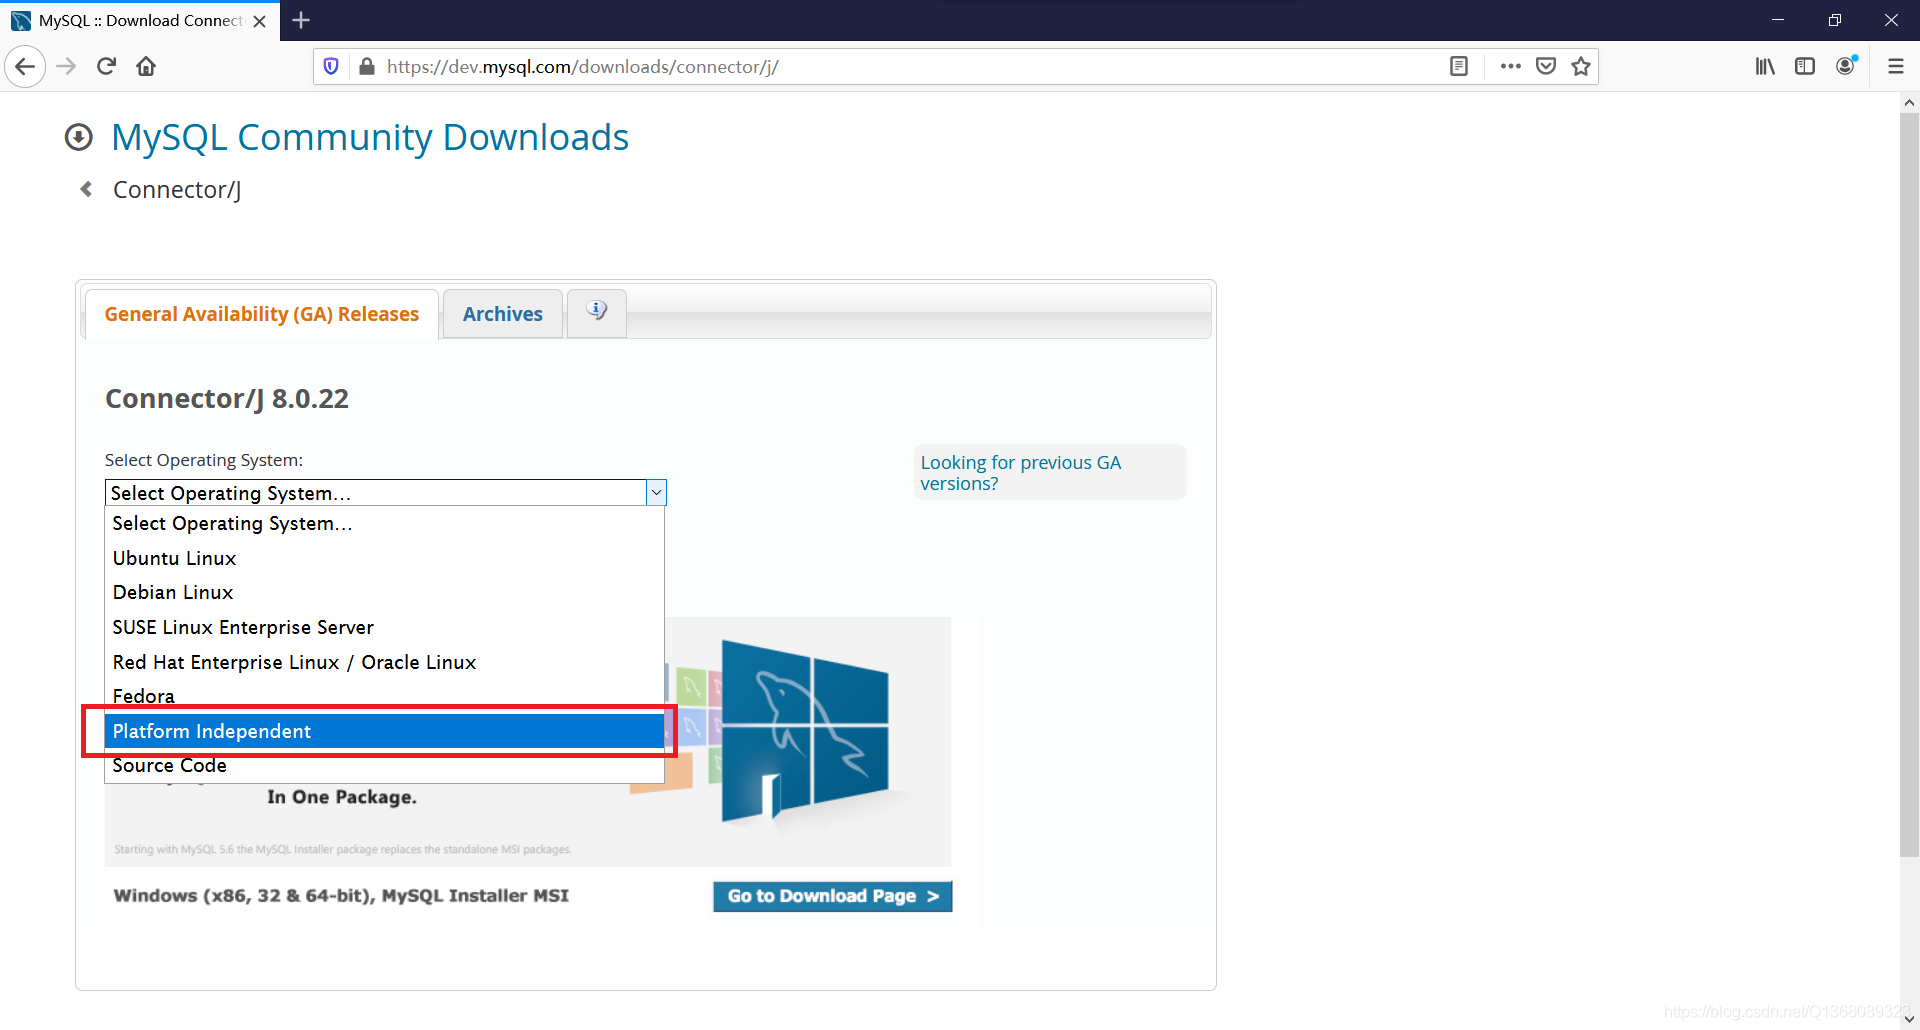This screenshot has height=1030, width=1920.
Task: Show the sidebar panel icon
Action: pos(1805,67)
